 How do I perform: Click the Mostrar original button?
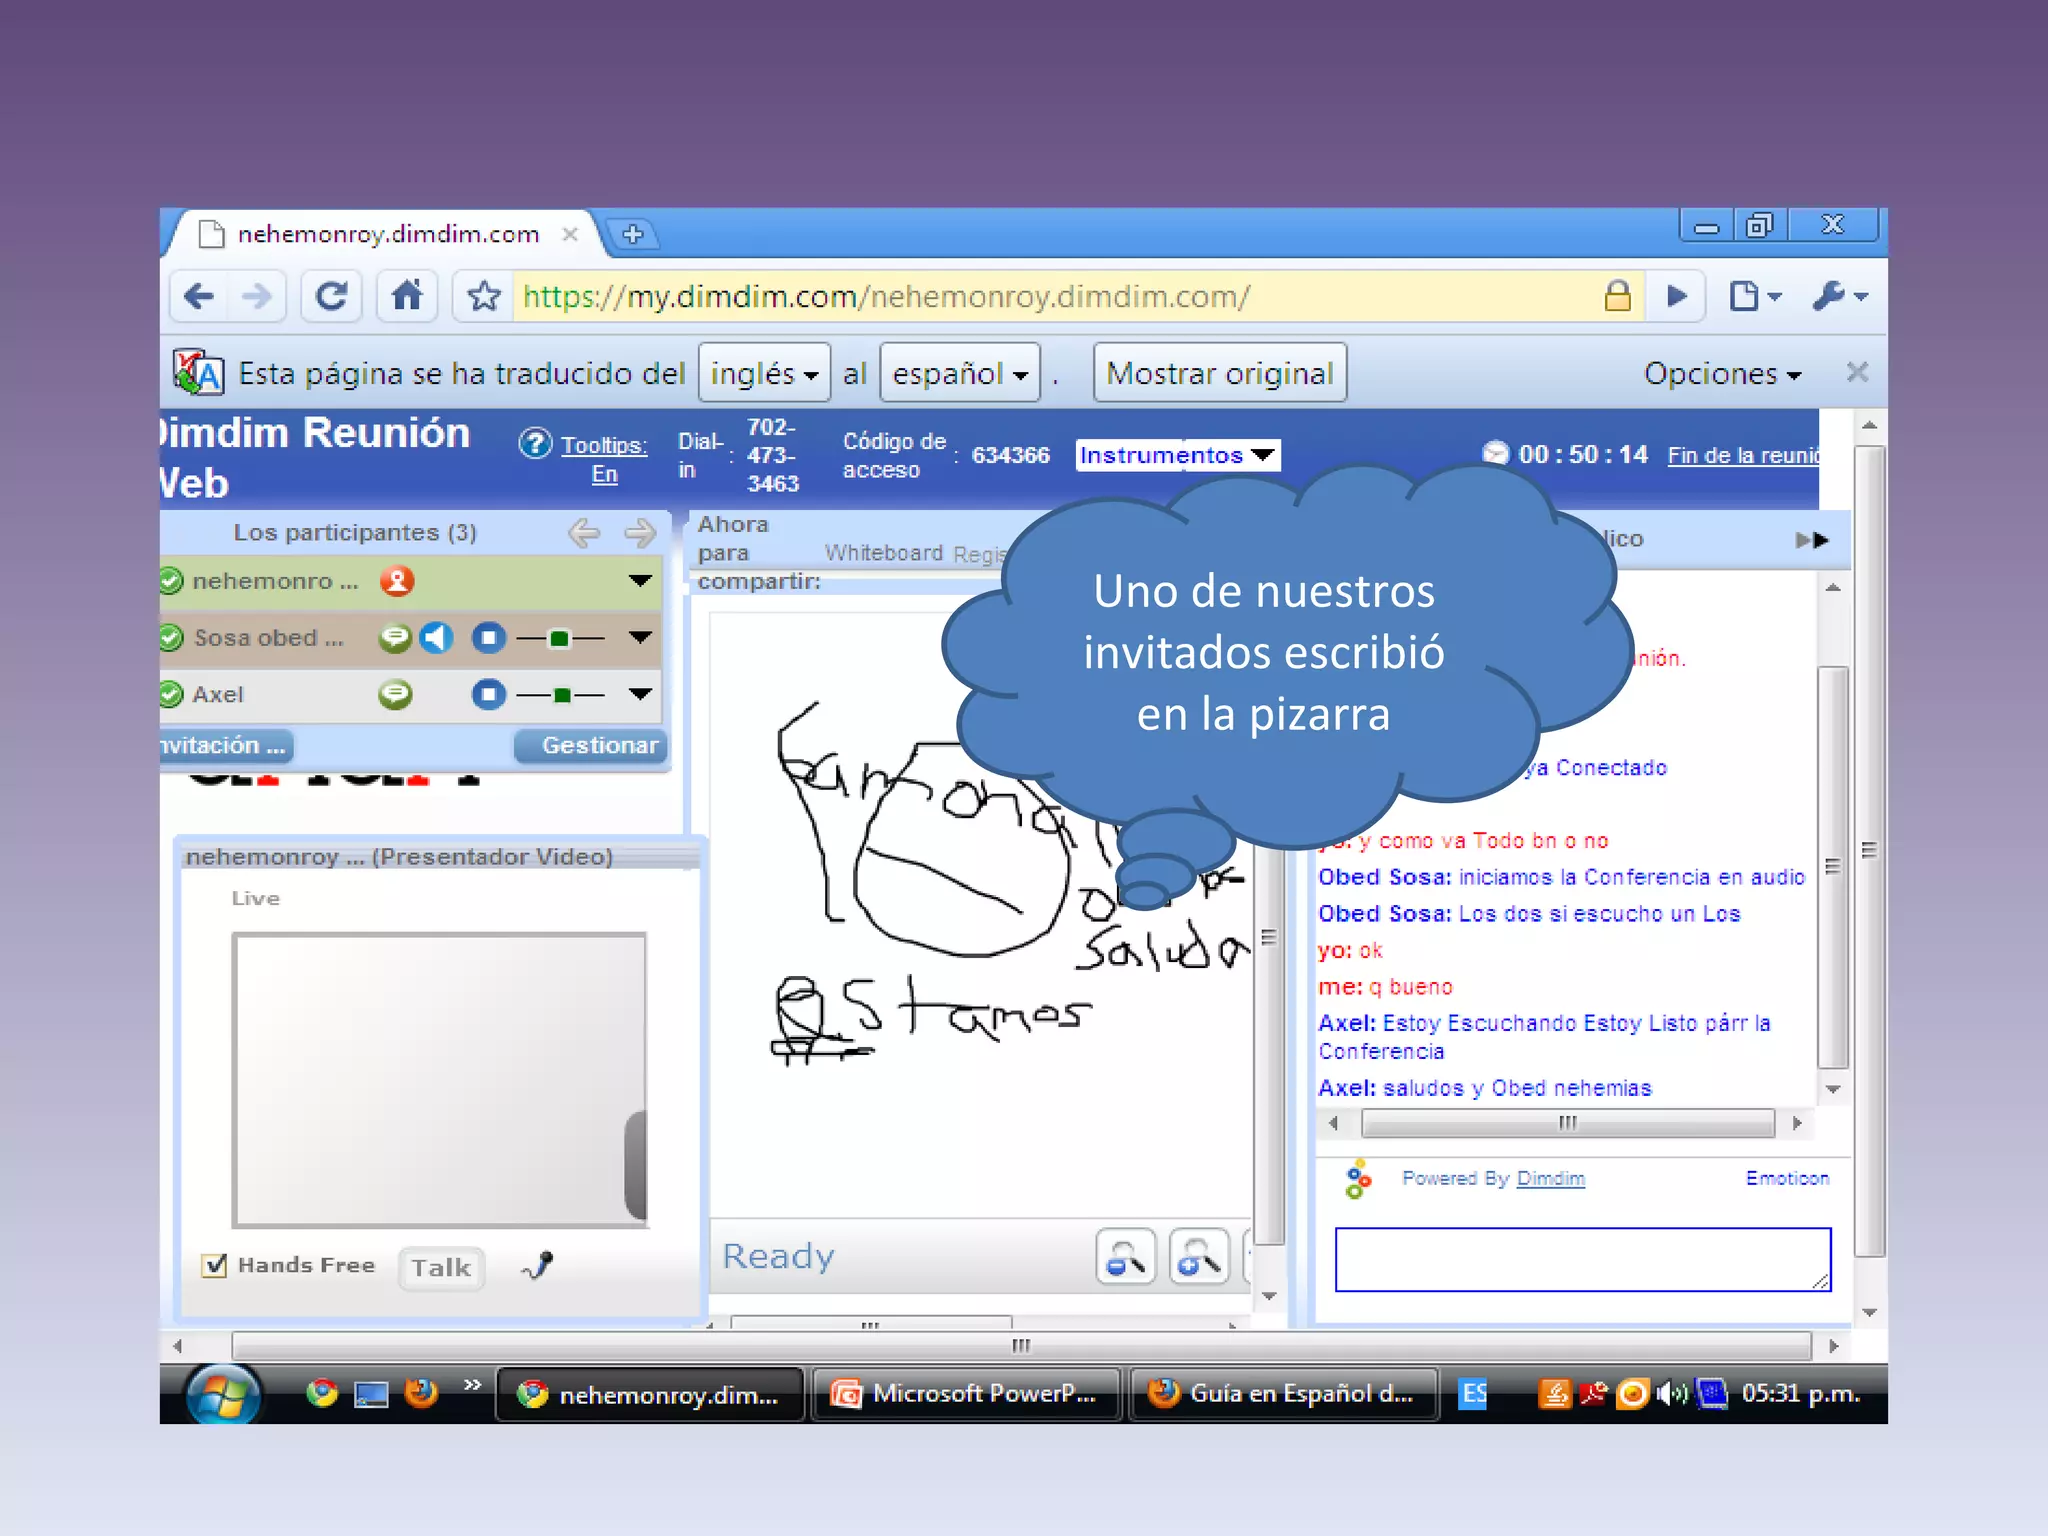1219,373
